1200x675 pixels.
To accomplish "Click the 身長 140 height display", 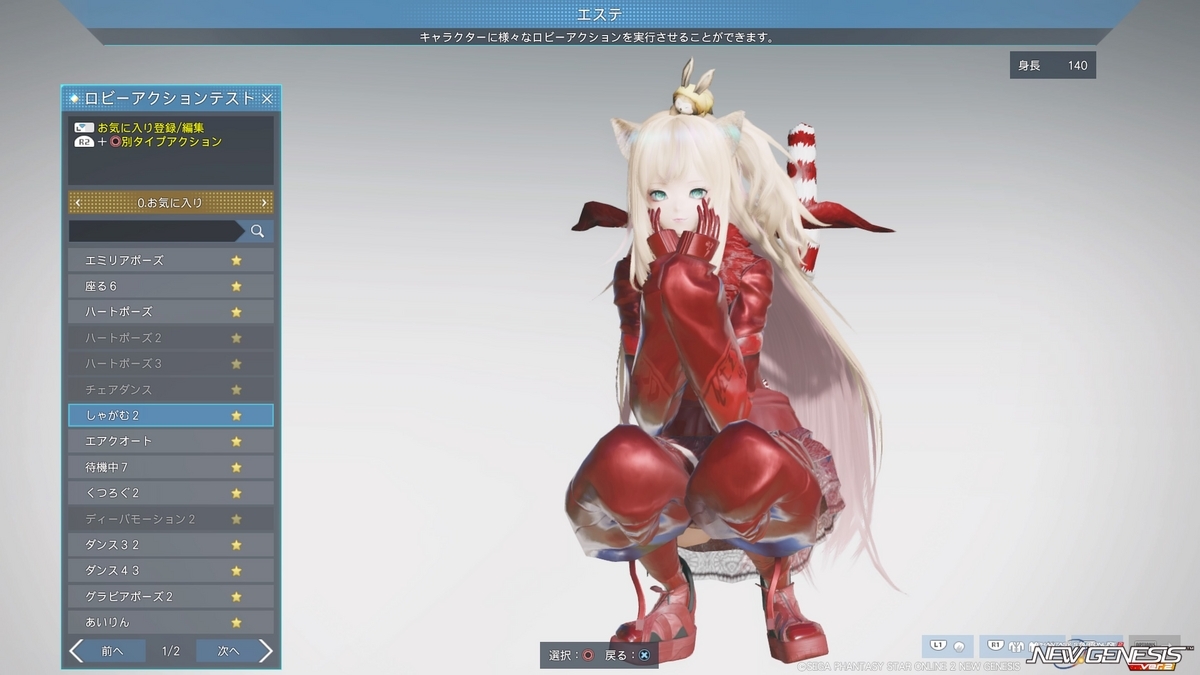I will click(x=1053, y=66).
